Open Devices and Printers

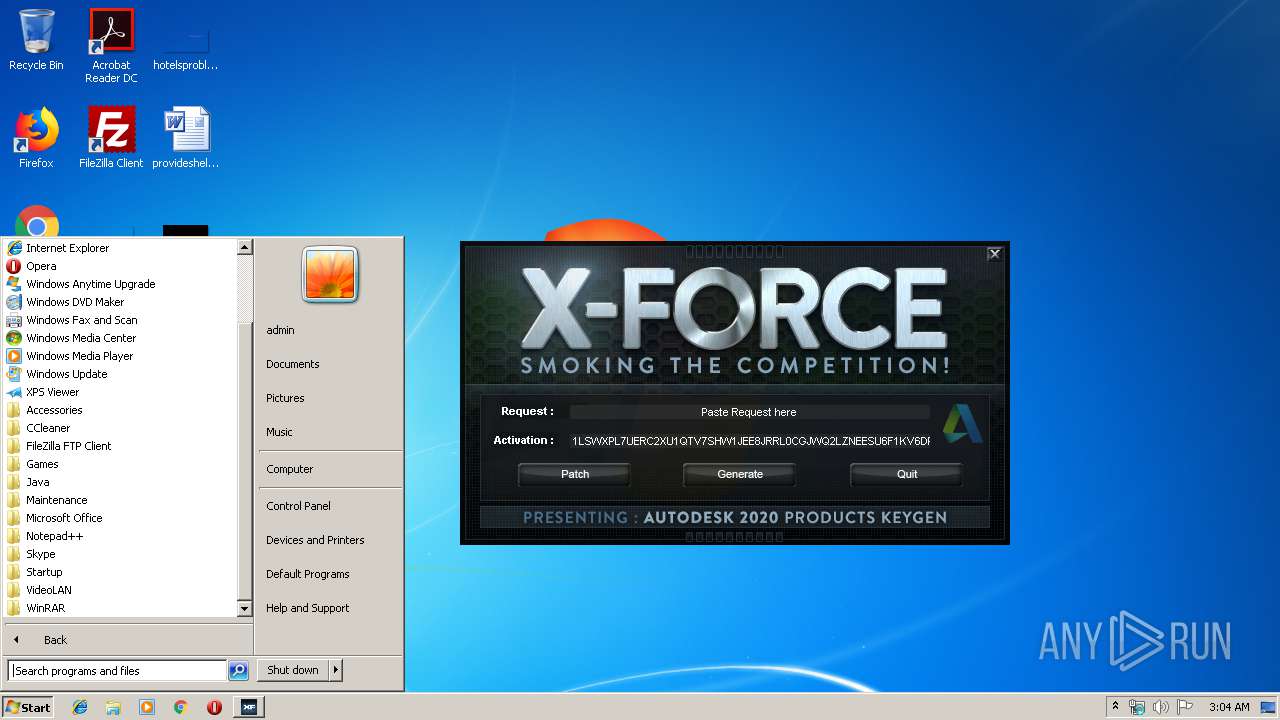click(x=315, y=540)
